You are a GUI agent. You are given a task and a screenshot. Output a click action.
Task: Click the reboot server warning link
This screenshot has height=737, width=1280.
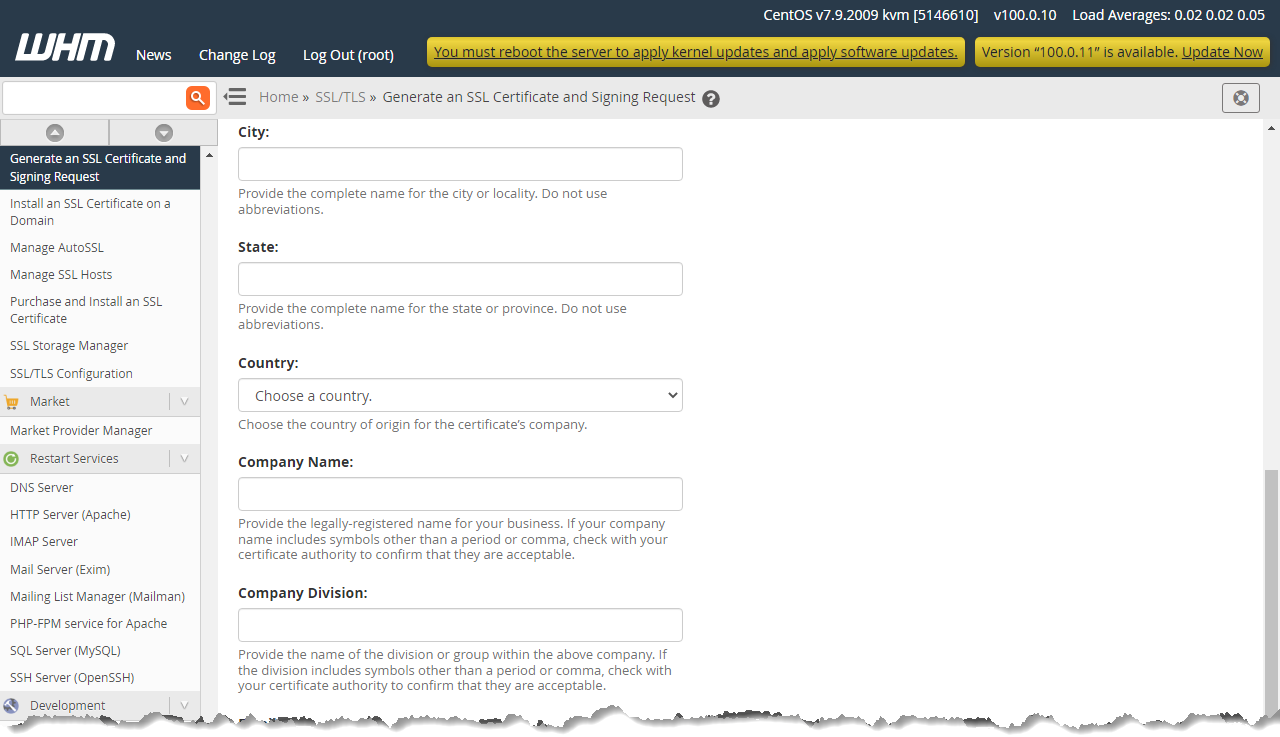click(696, 51)
